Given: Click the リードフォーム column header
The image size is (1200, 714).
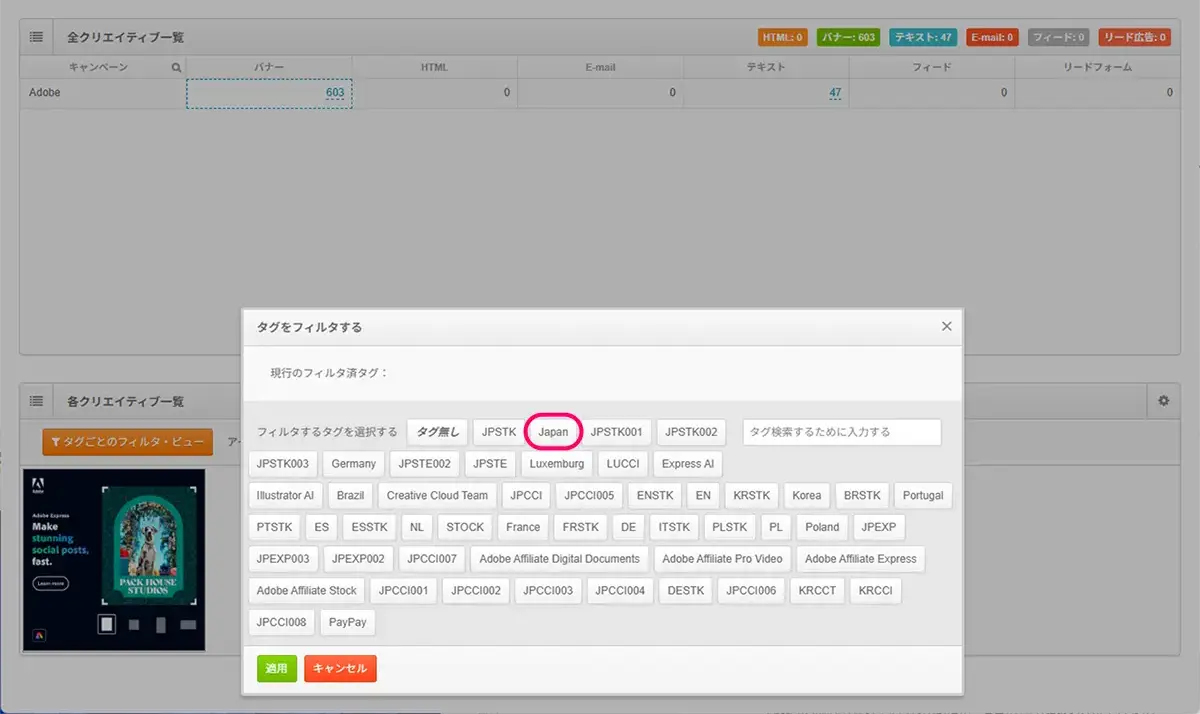Looking at the screenshot, I should [x=1097, y=67].
